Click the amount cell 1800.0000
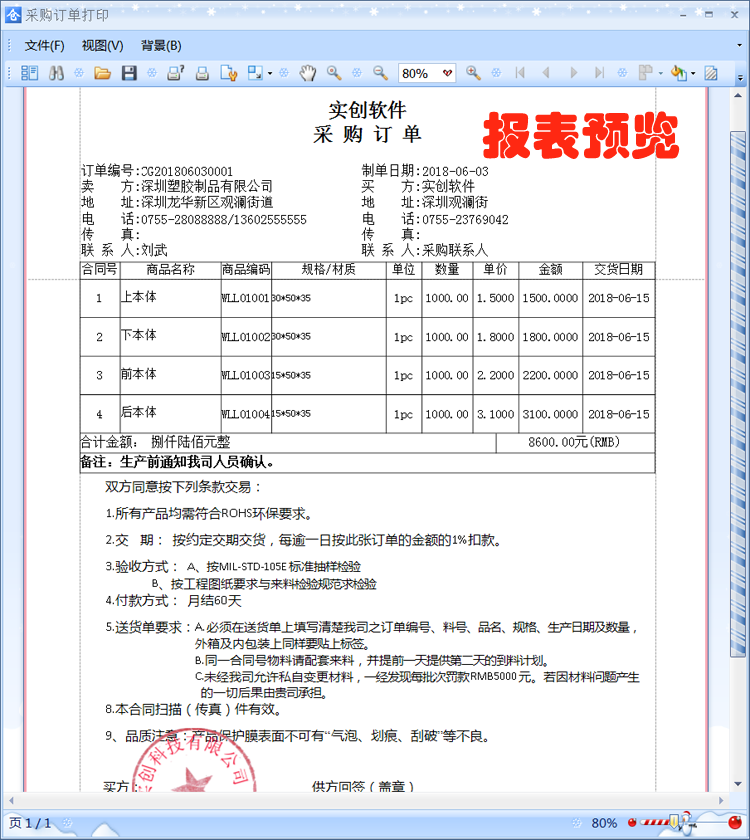Screen dimensions: 750x840 pyautogui.click(x=550, y=337)
